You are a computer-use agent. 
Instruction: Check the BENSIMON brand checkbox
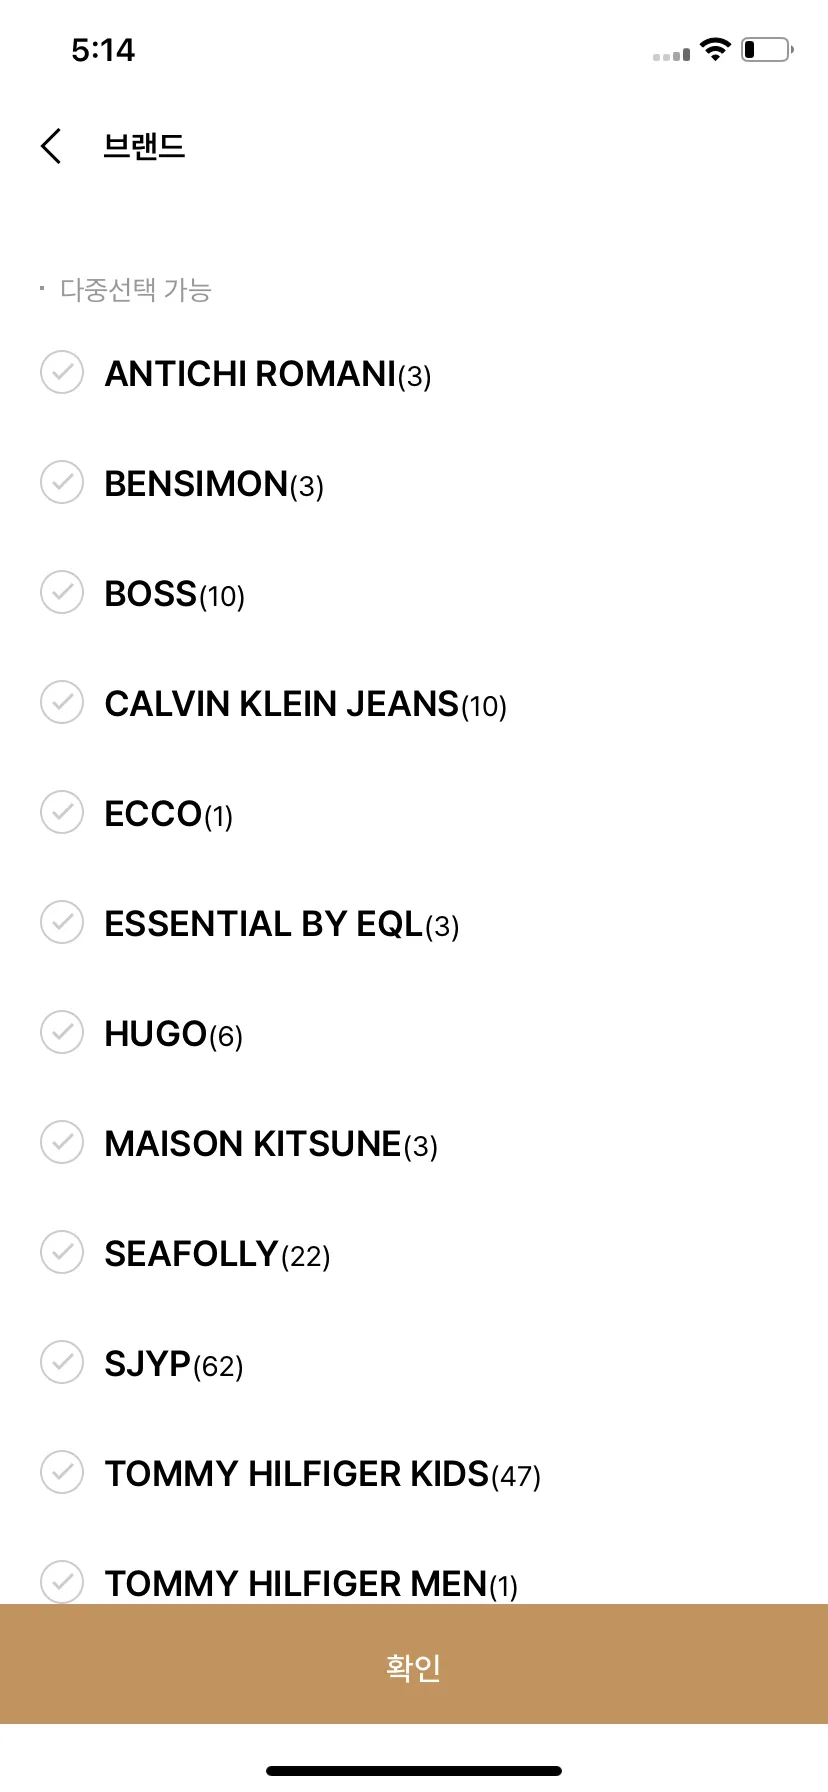pos(62,482)
